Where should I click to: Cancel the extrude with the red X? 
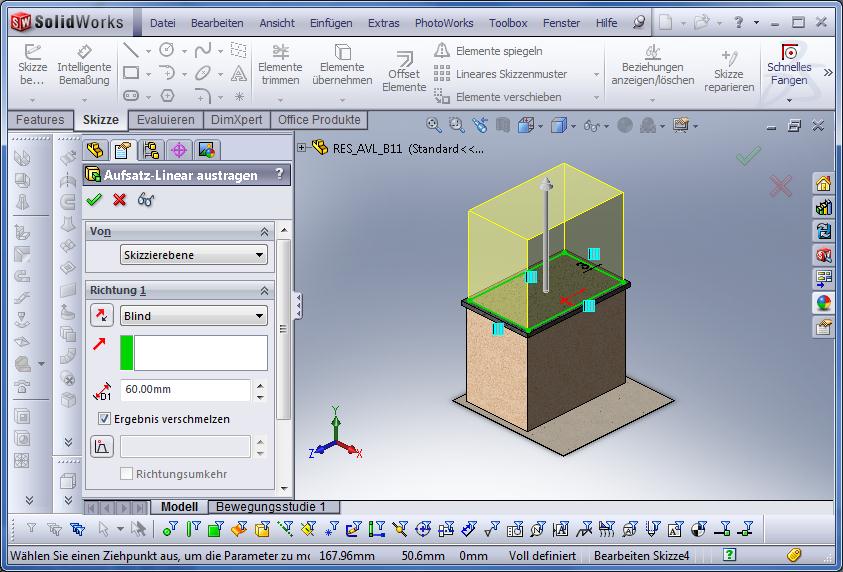pyautogui.click(x=120, y=200)
